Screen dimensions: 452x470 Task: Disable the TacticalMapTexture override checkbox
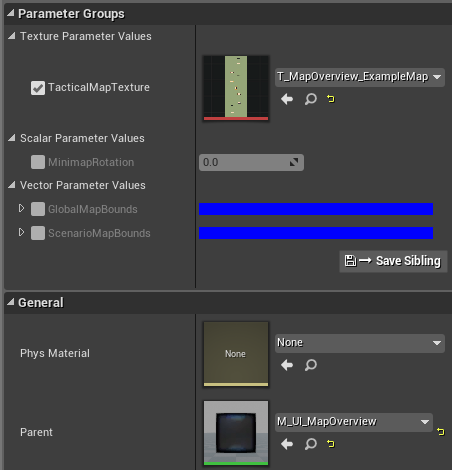coord(38,88)
